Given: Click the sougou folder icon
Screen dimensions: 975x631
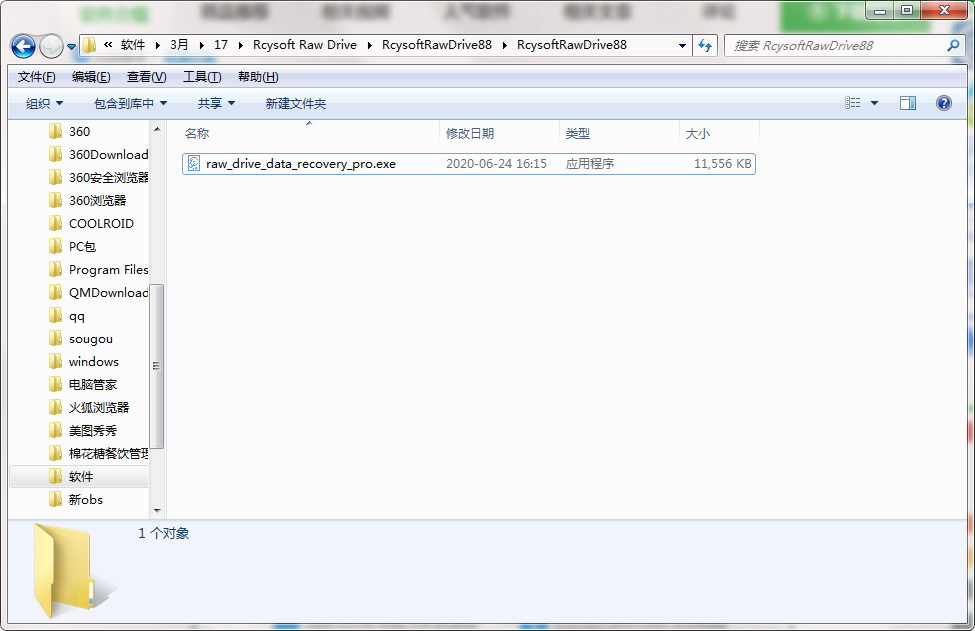Looking at the screenshot, I should (55, 339).
